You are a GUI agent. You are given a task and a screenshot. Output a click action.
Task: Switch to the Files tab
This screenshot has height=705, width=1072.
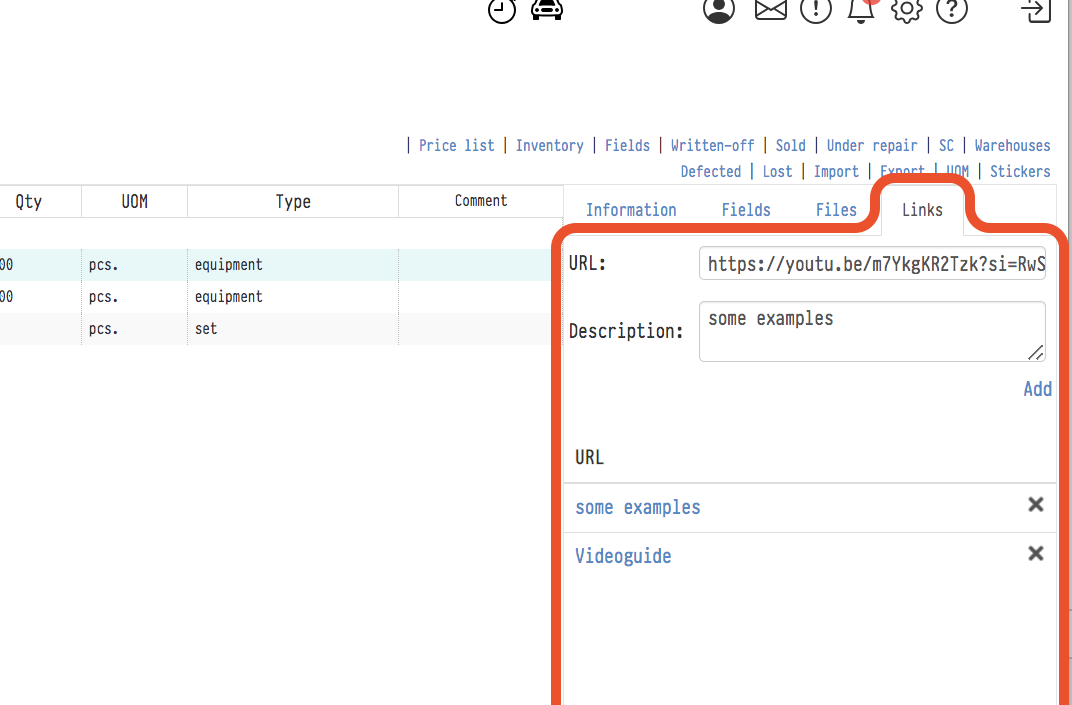[x=836, y=210]
